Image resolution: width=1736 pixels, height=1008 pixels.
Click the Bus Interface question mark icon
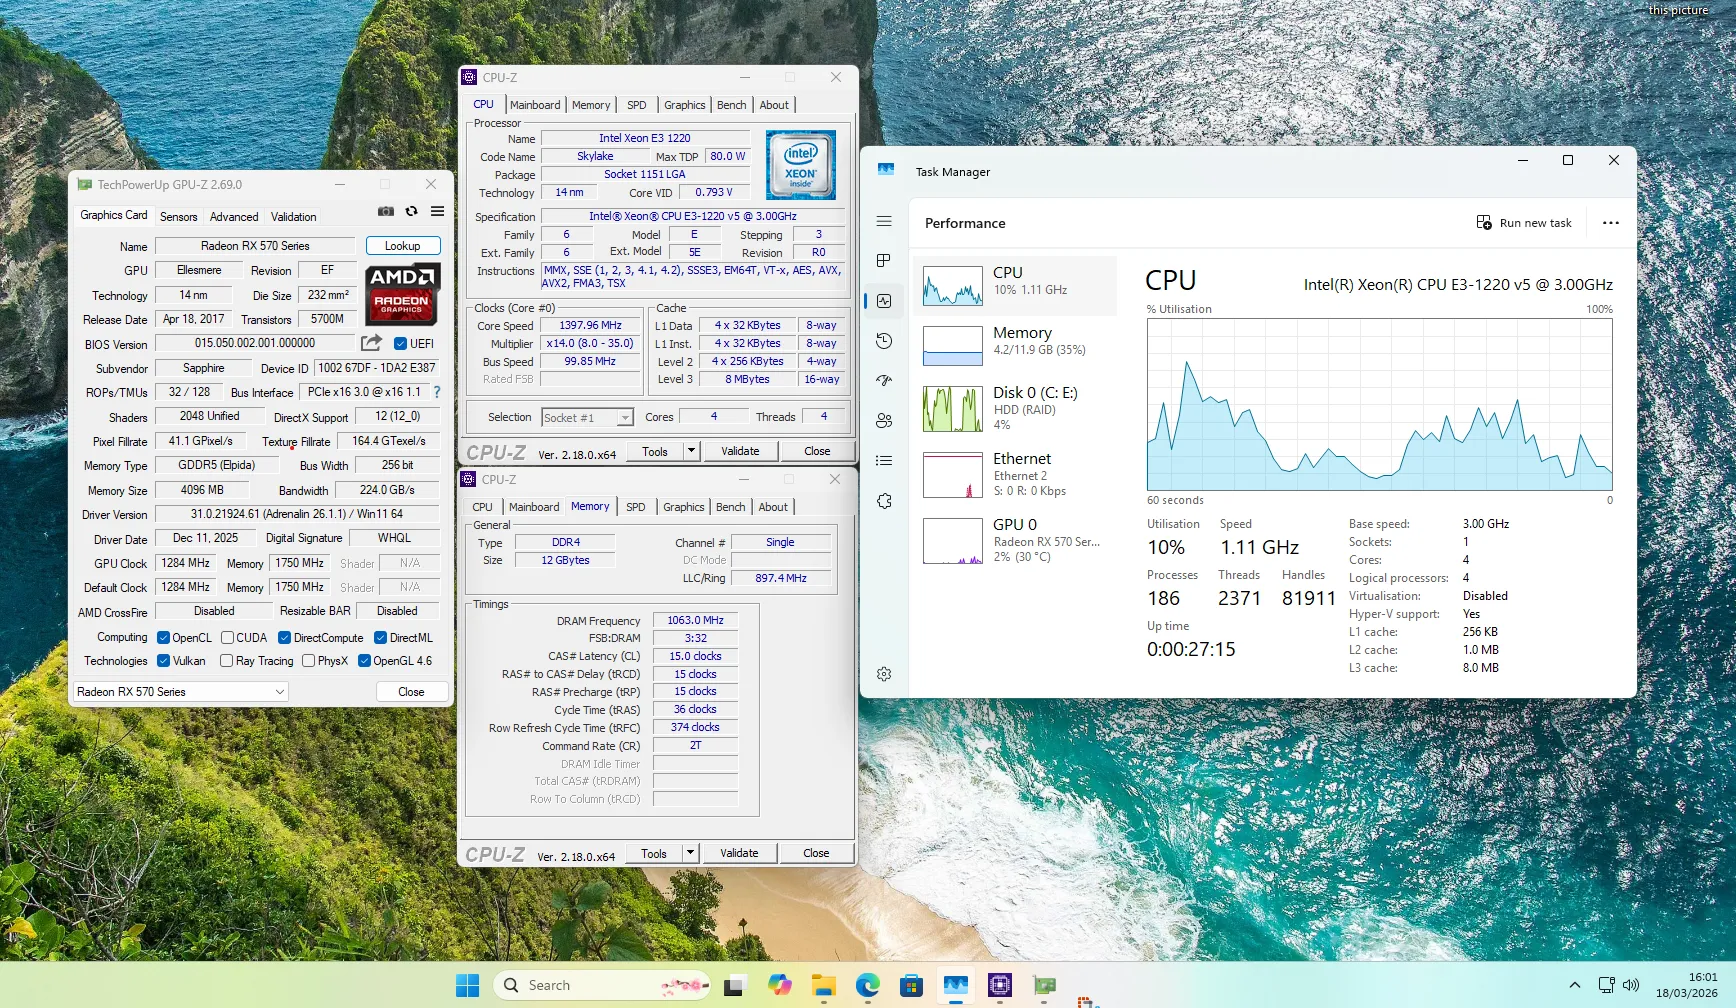437,392
